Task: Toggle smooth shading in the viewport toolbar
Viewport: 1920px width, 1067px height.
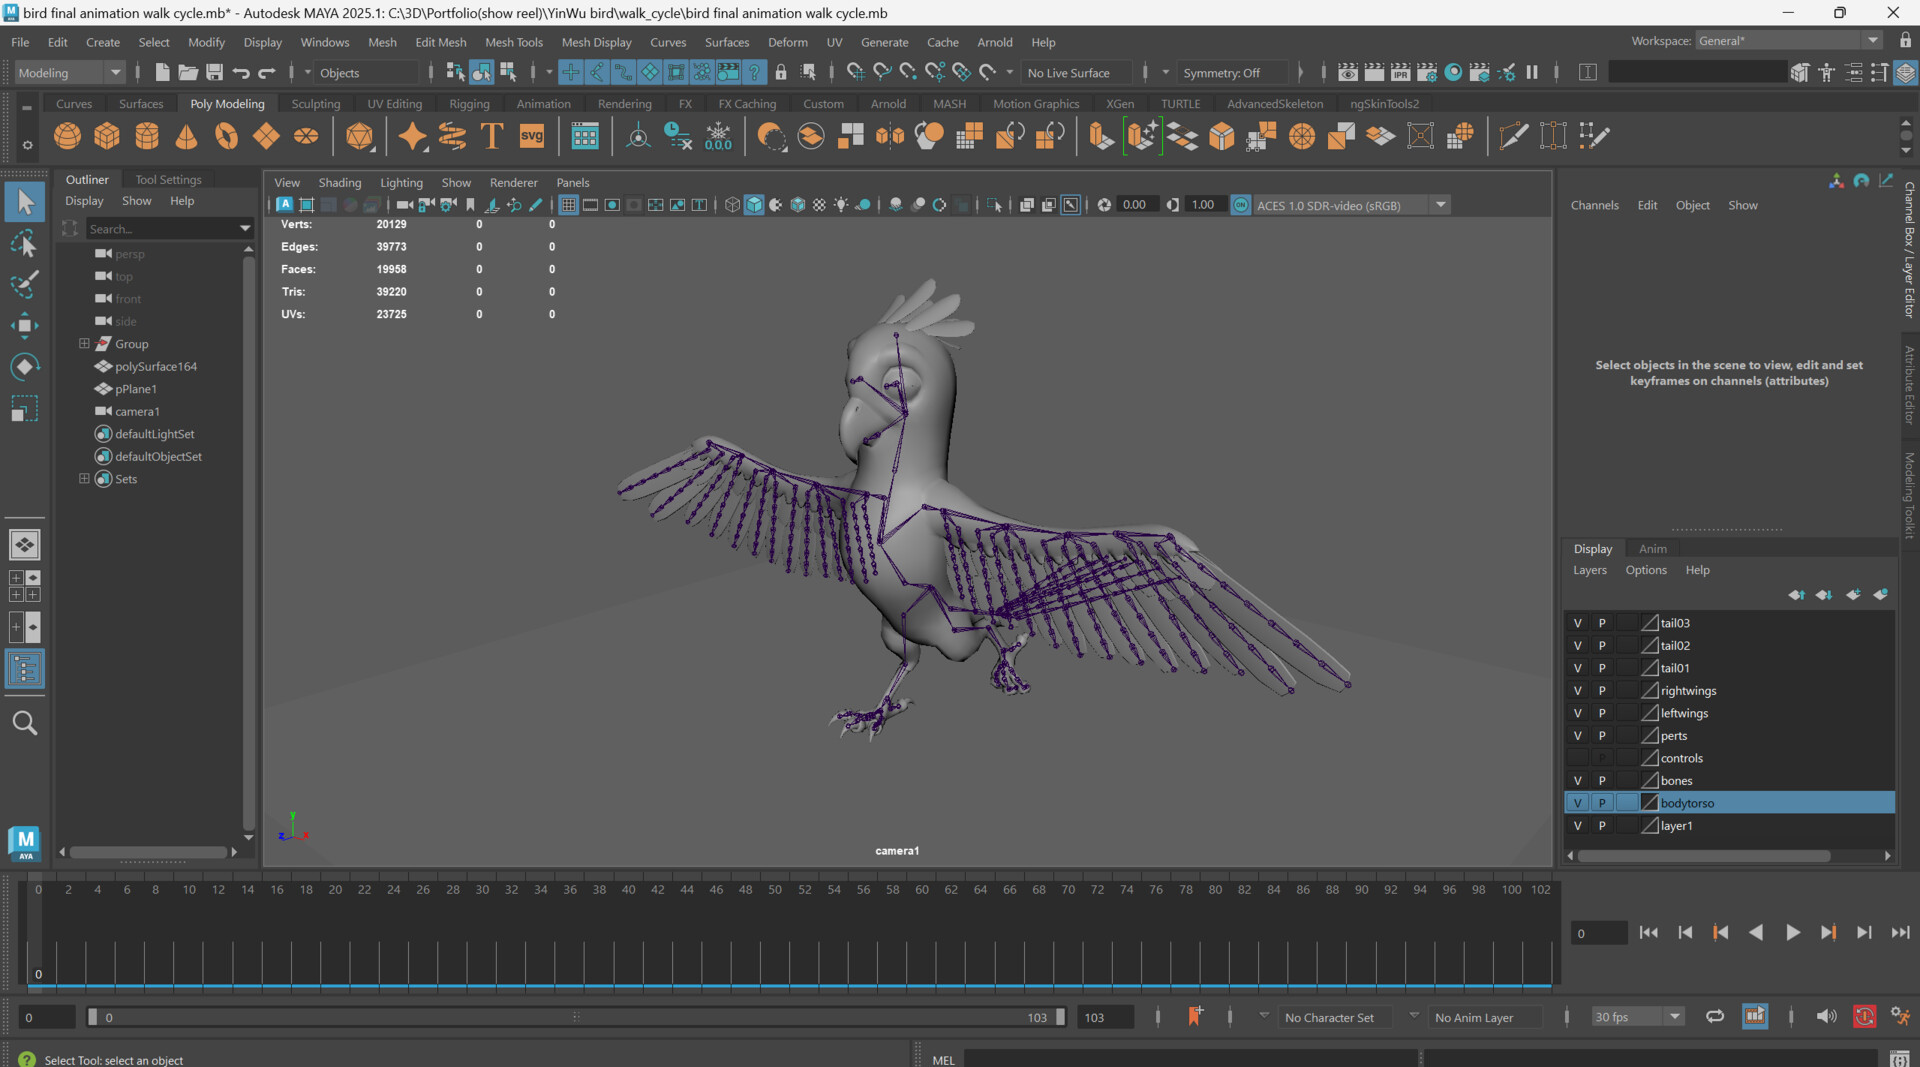Action: coord(756,204)
